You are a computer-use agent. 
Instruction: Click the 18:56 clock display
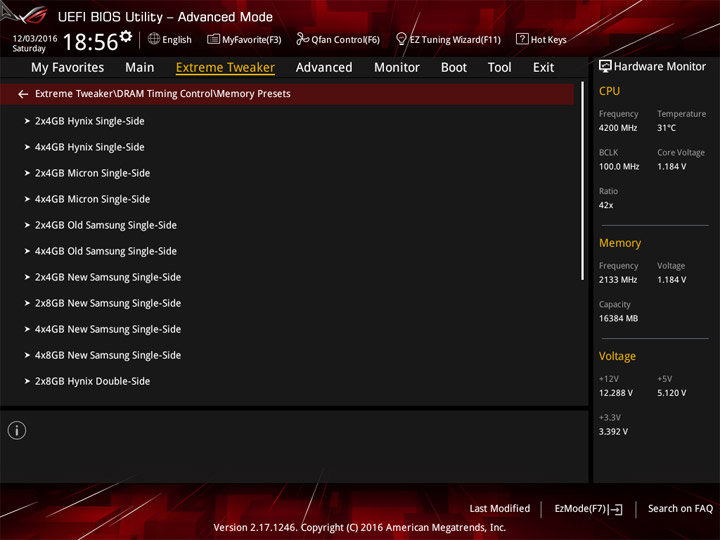pos(90,42)
